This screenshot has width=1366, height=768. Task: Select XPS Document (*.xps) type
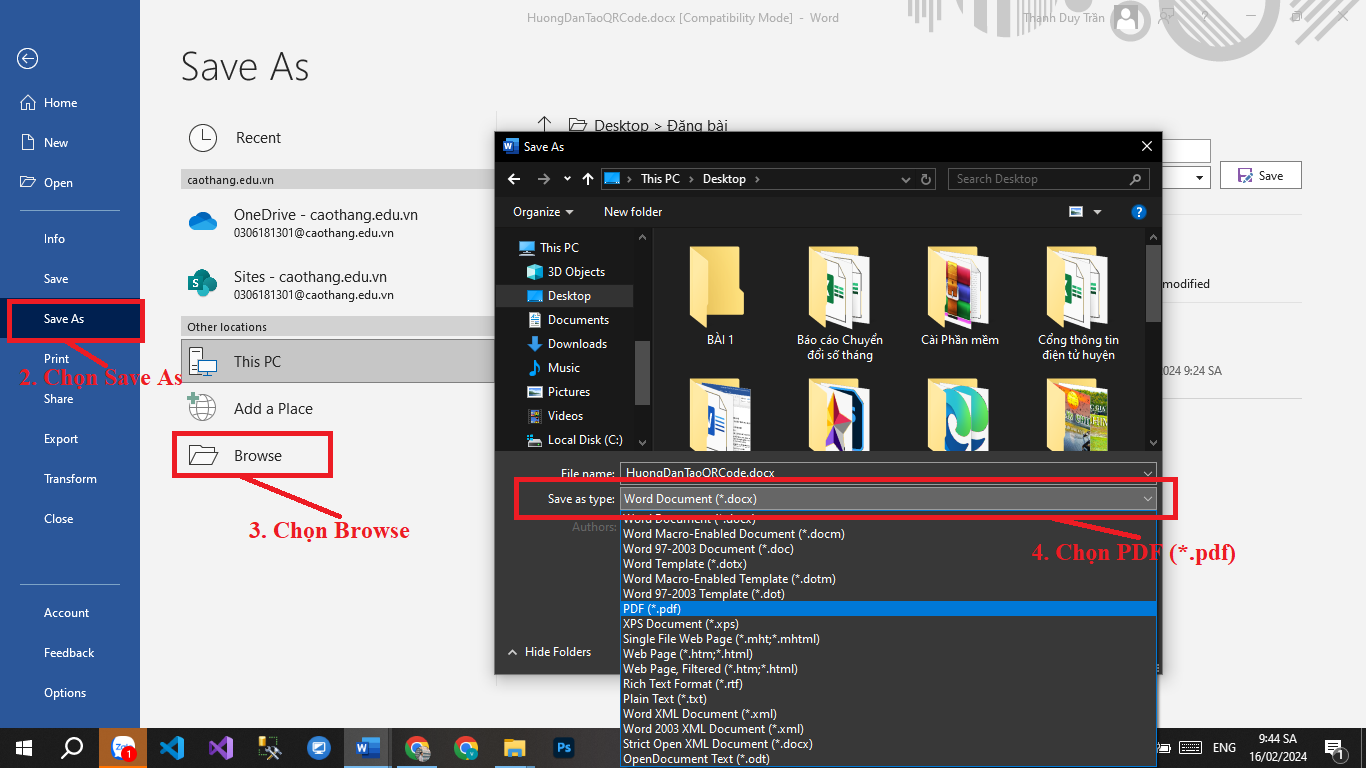coord(888,624)
